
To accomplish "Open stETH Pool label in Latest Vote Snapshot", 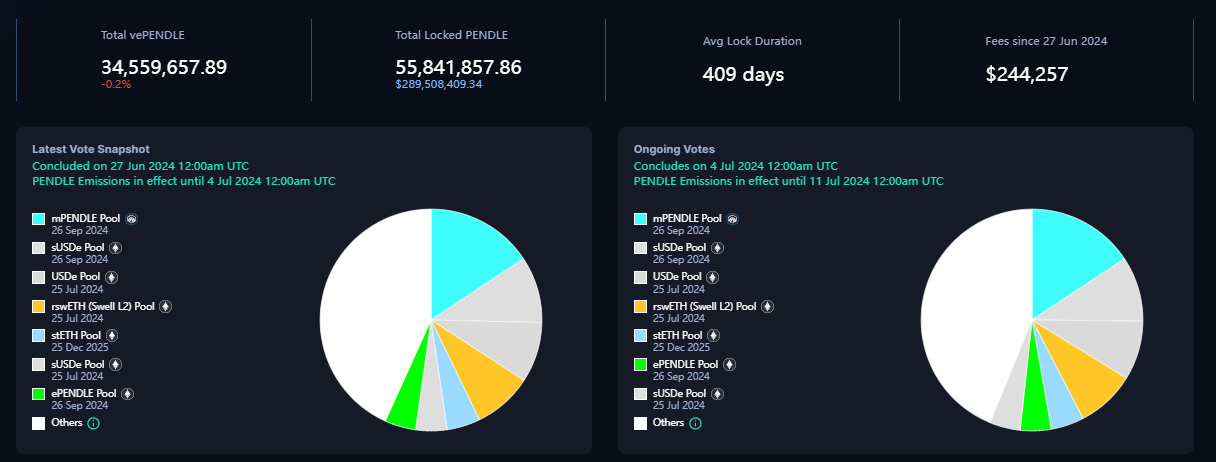I will [x=77, y=335].
